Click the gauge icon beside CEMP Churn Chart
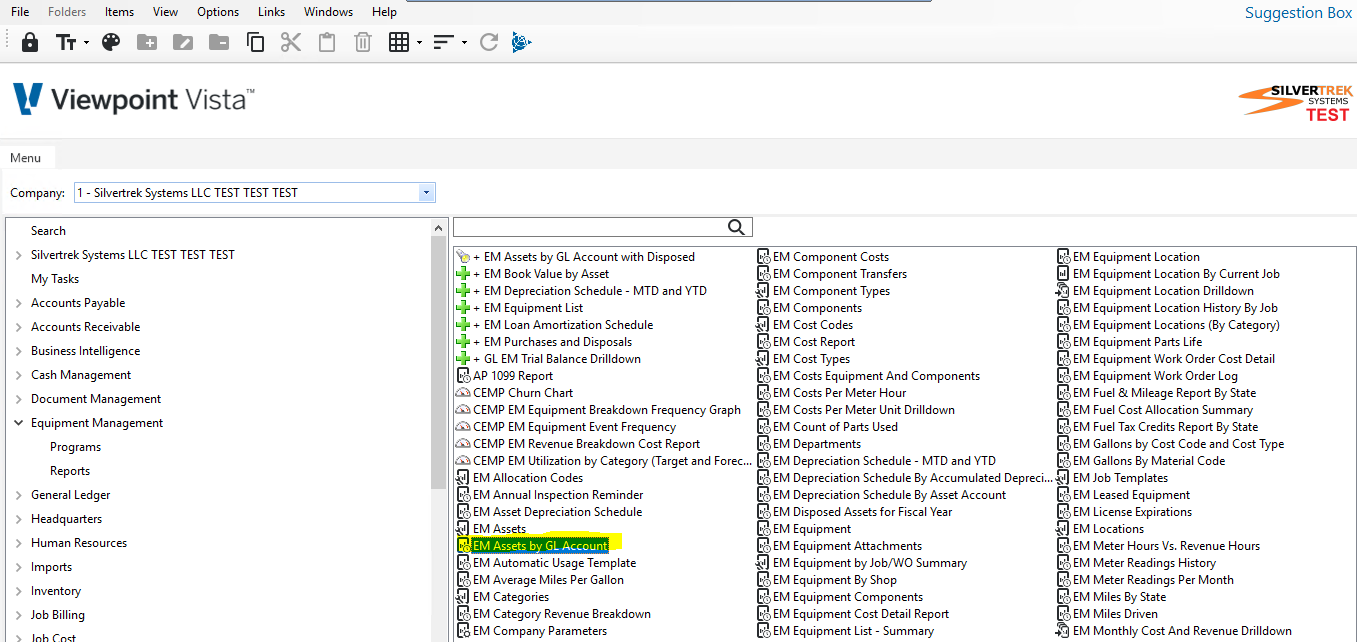This screenshot has height=642, width=1357. (463, 393)
